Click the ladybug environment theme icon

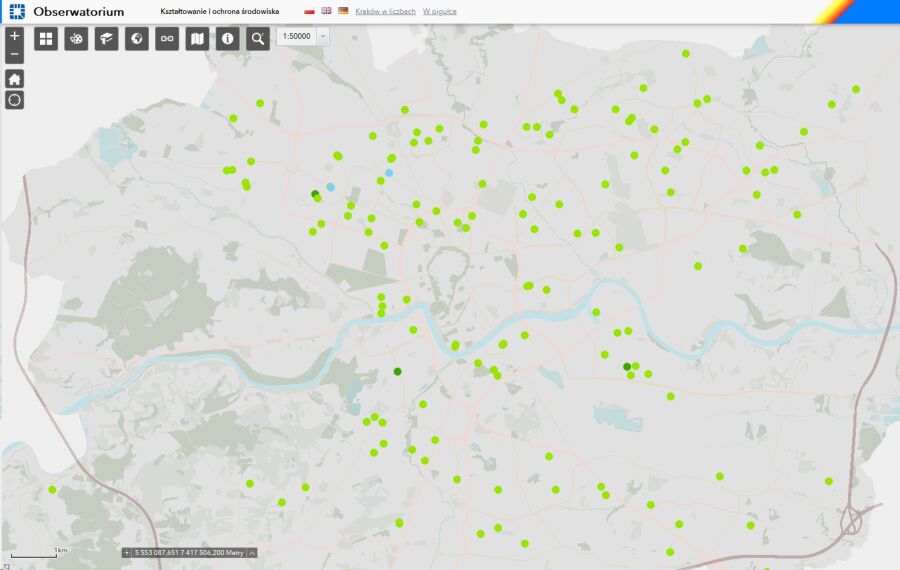pos(76,39)
